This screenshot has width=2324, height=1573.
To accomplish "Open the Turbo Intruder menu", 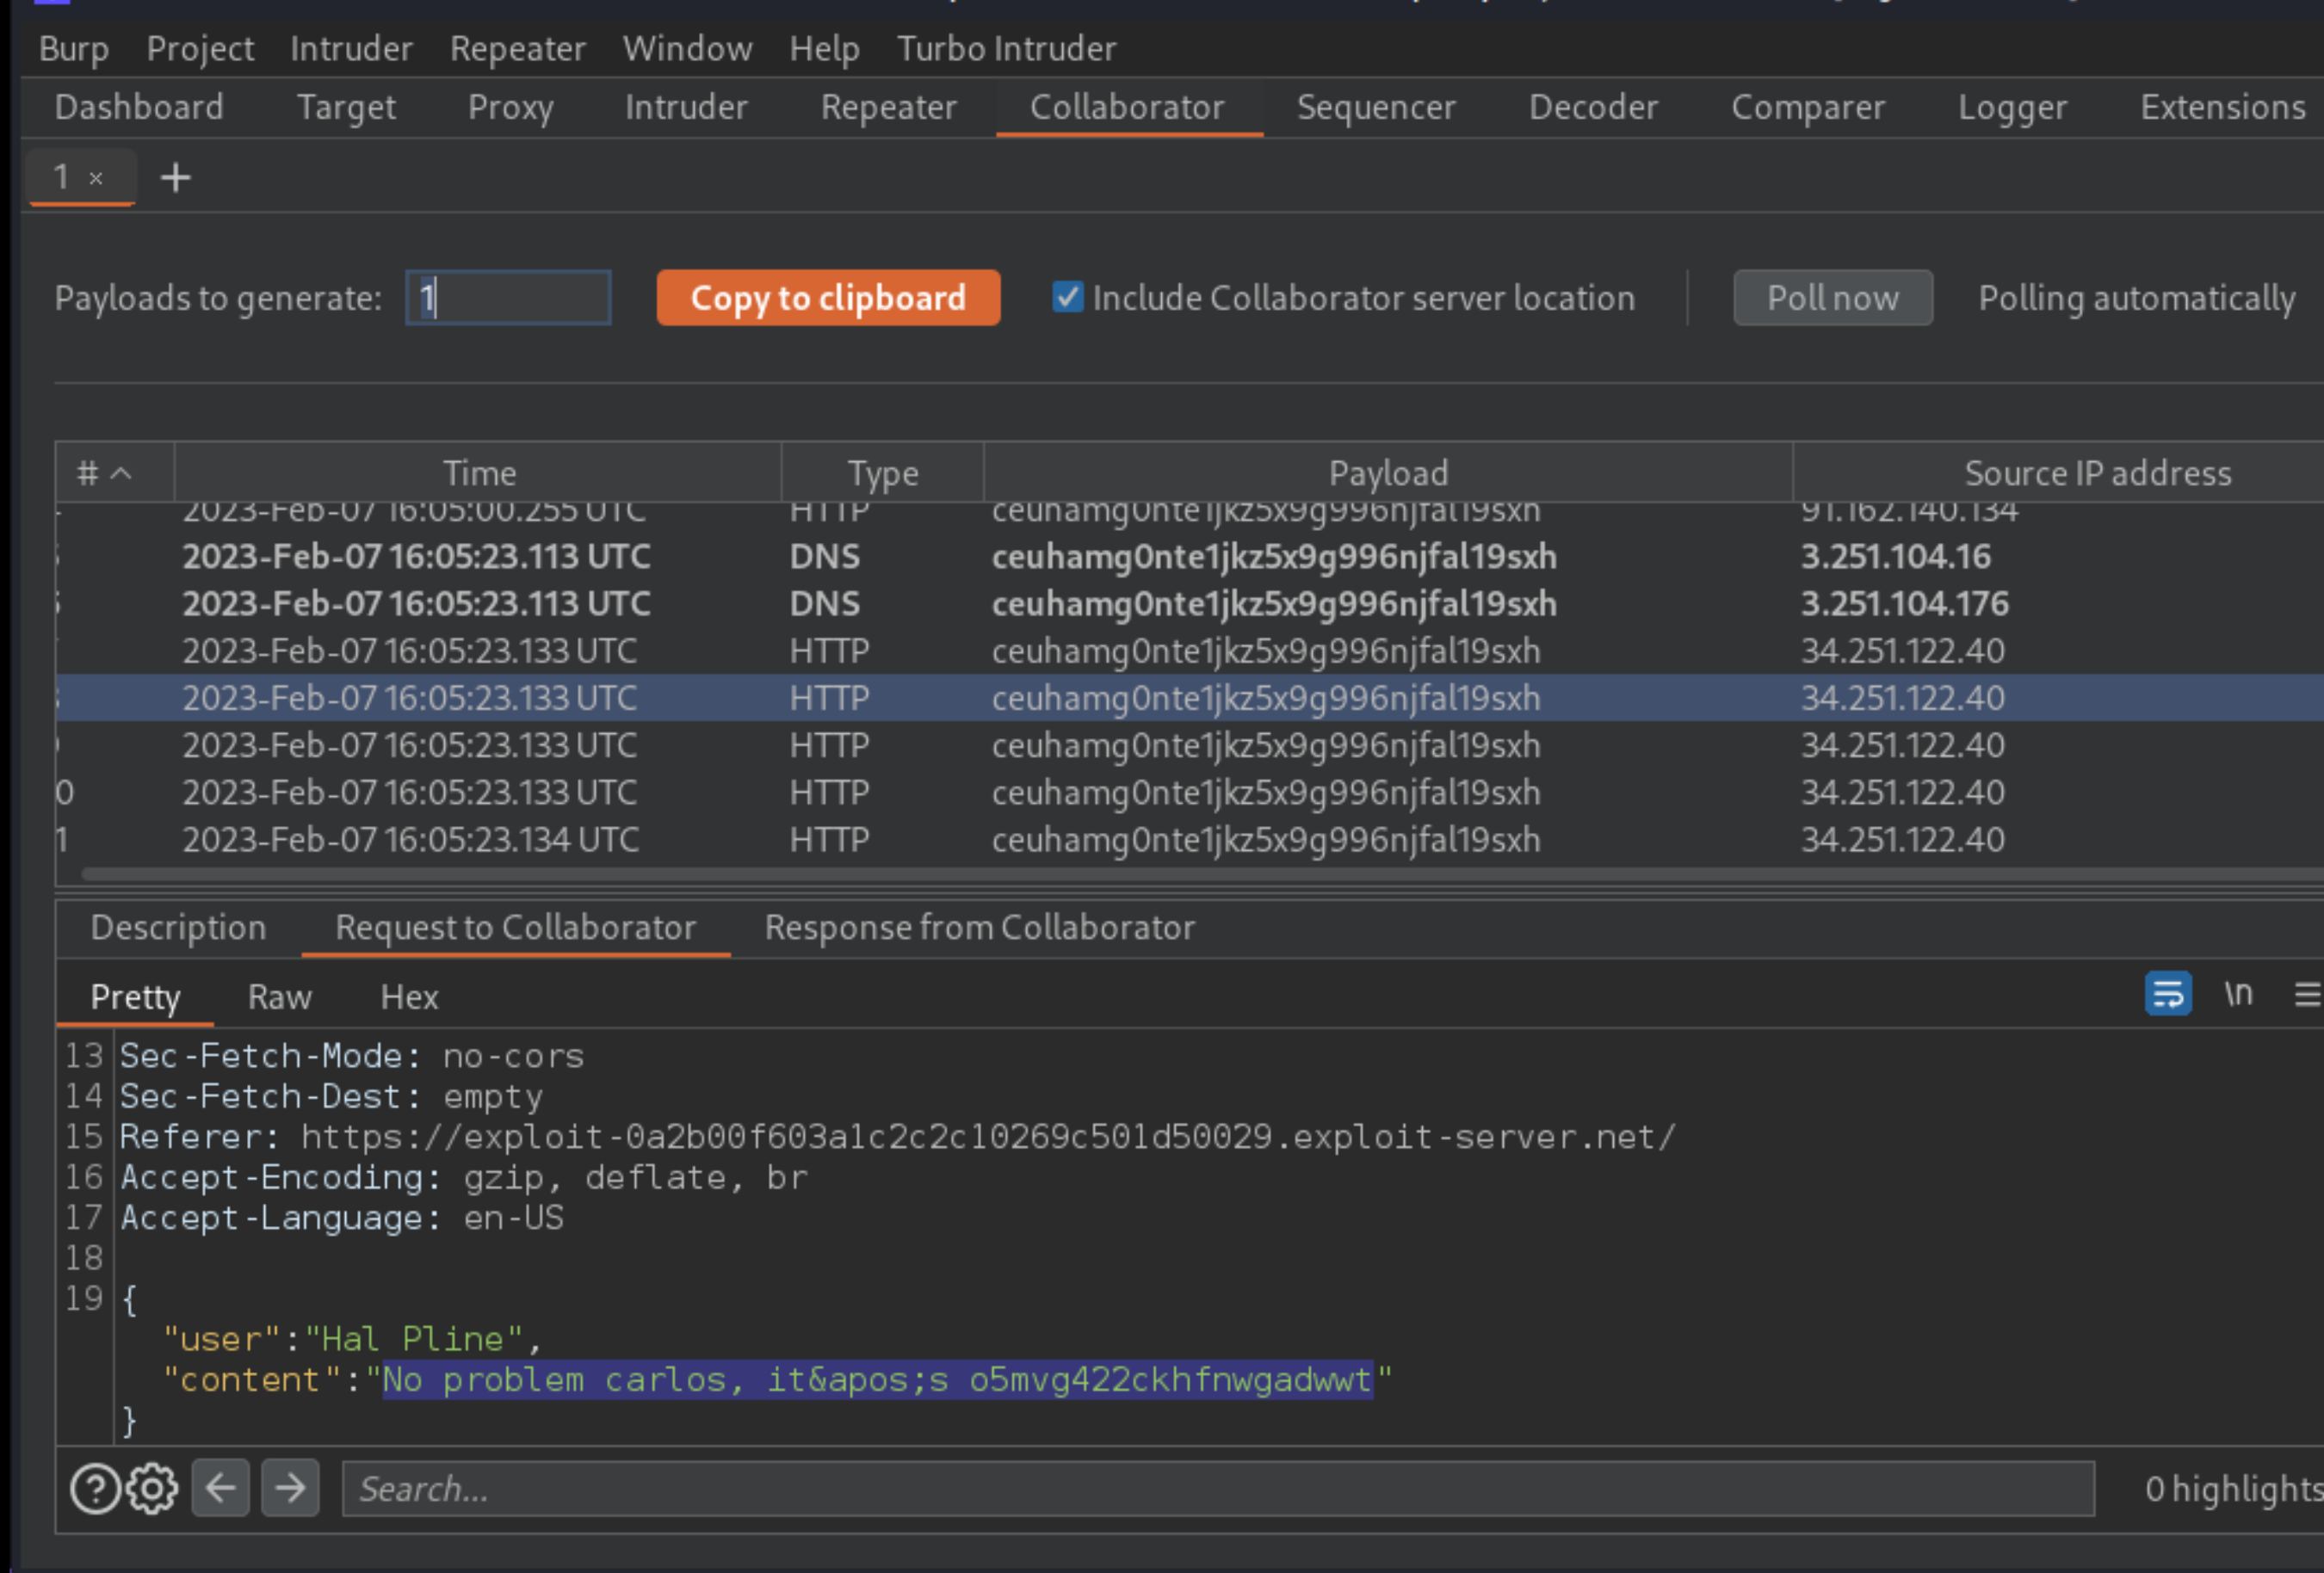I will pyautogui.click(x=1006, y=48).
